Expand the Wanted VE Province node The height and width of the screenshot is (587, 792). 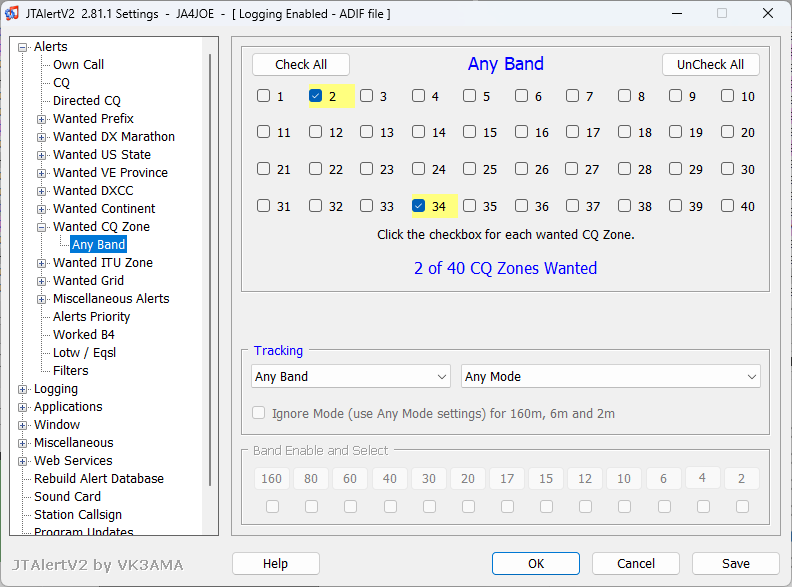click(x=41, y=173)
